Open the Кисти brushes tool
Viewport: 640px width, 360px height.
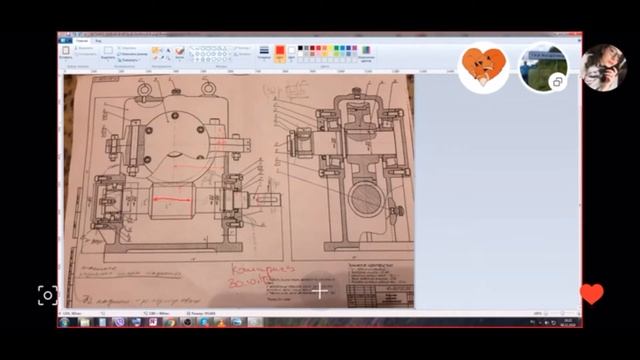pos(180,53)
